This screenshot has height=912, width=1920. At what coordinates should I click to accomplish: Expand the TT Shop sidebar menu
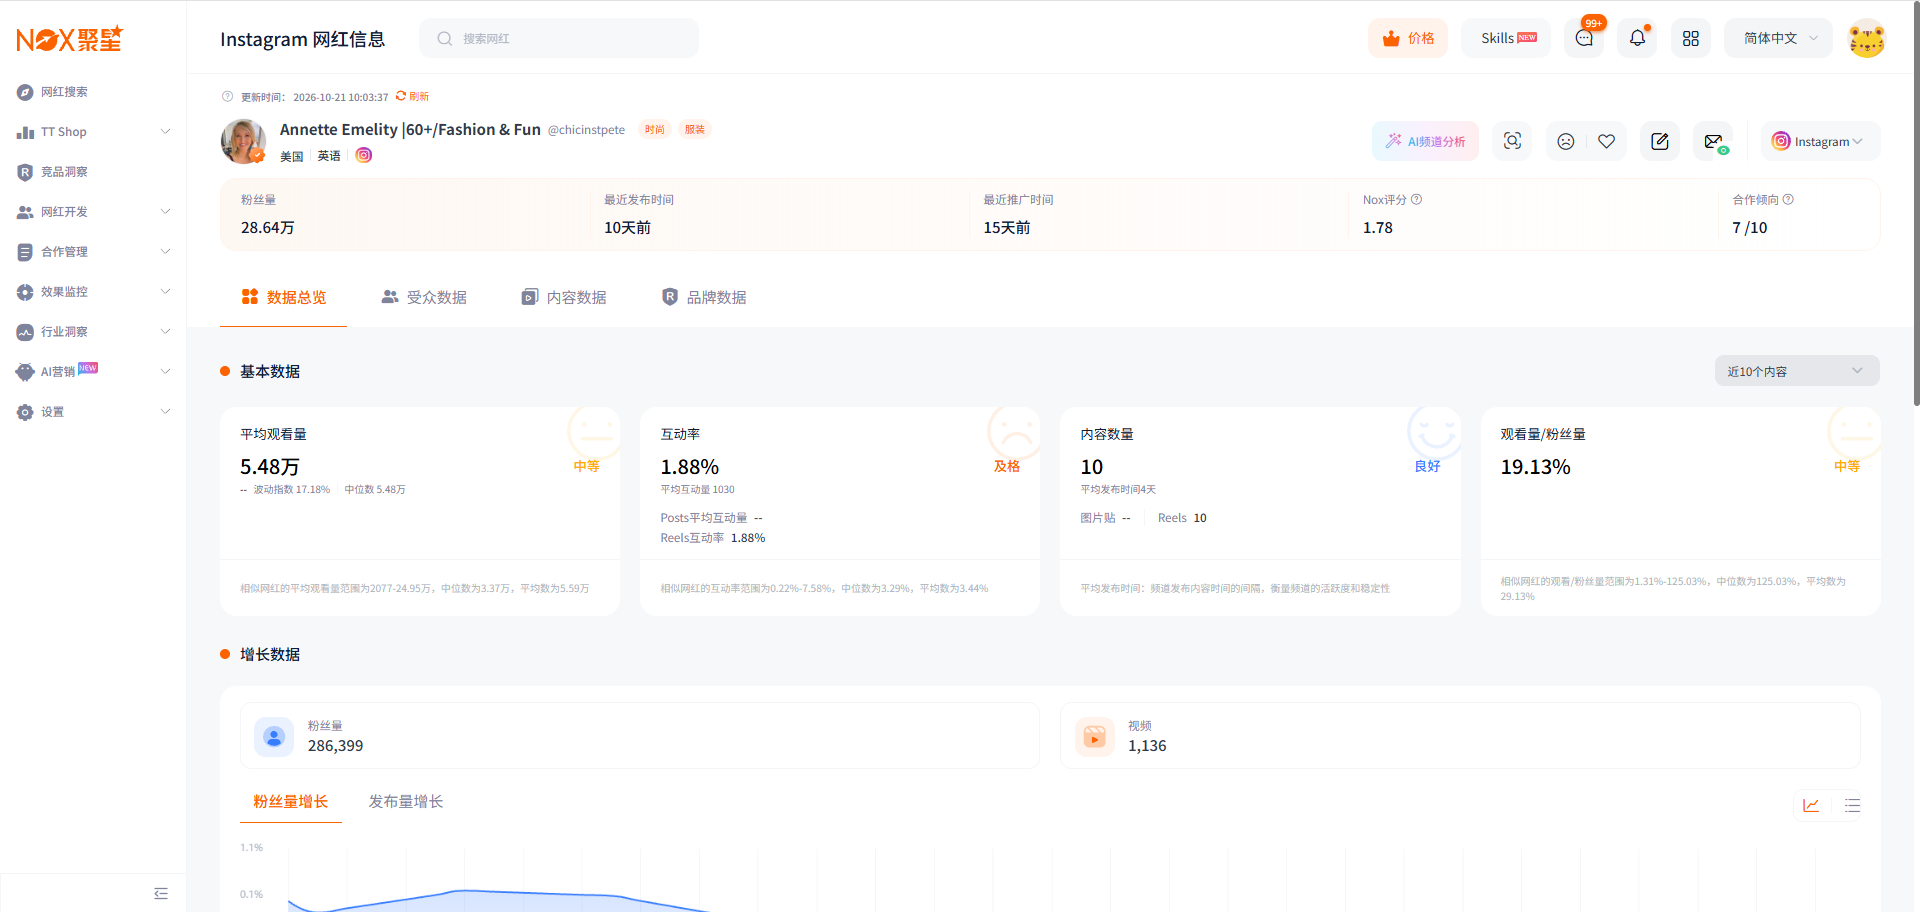tap(93, 132)
